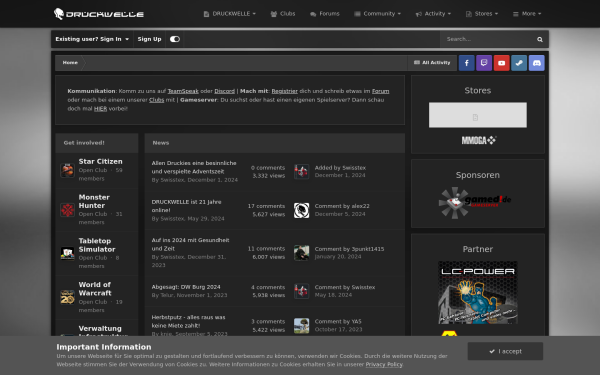
Task: Go to Home breadcrumb
Action: click(x=70, y=63)
